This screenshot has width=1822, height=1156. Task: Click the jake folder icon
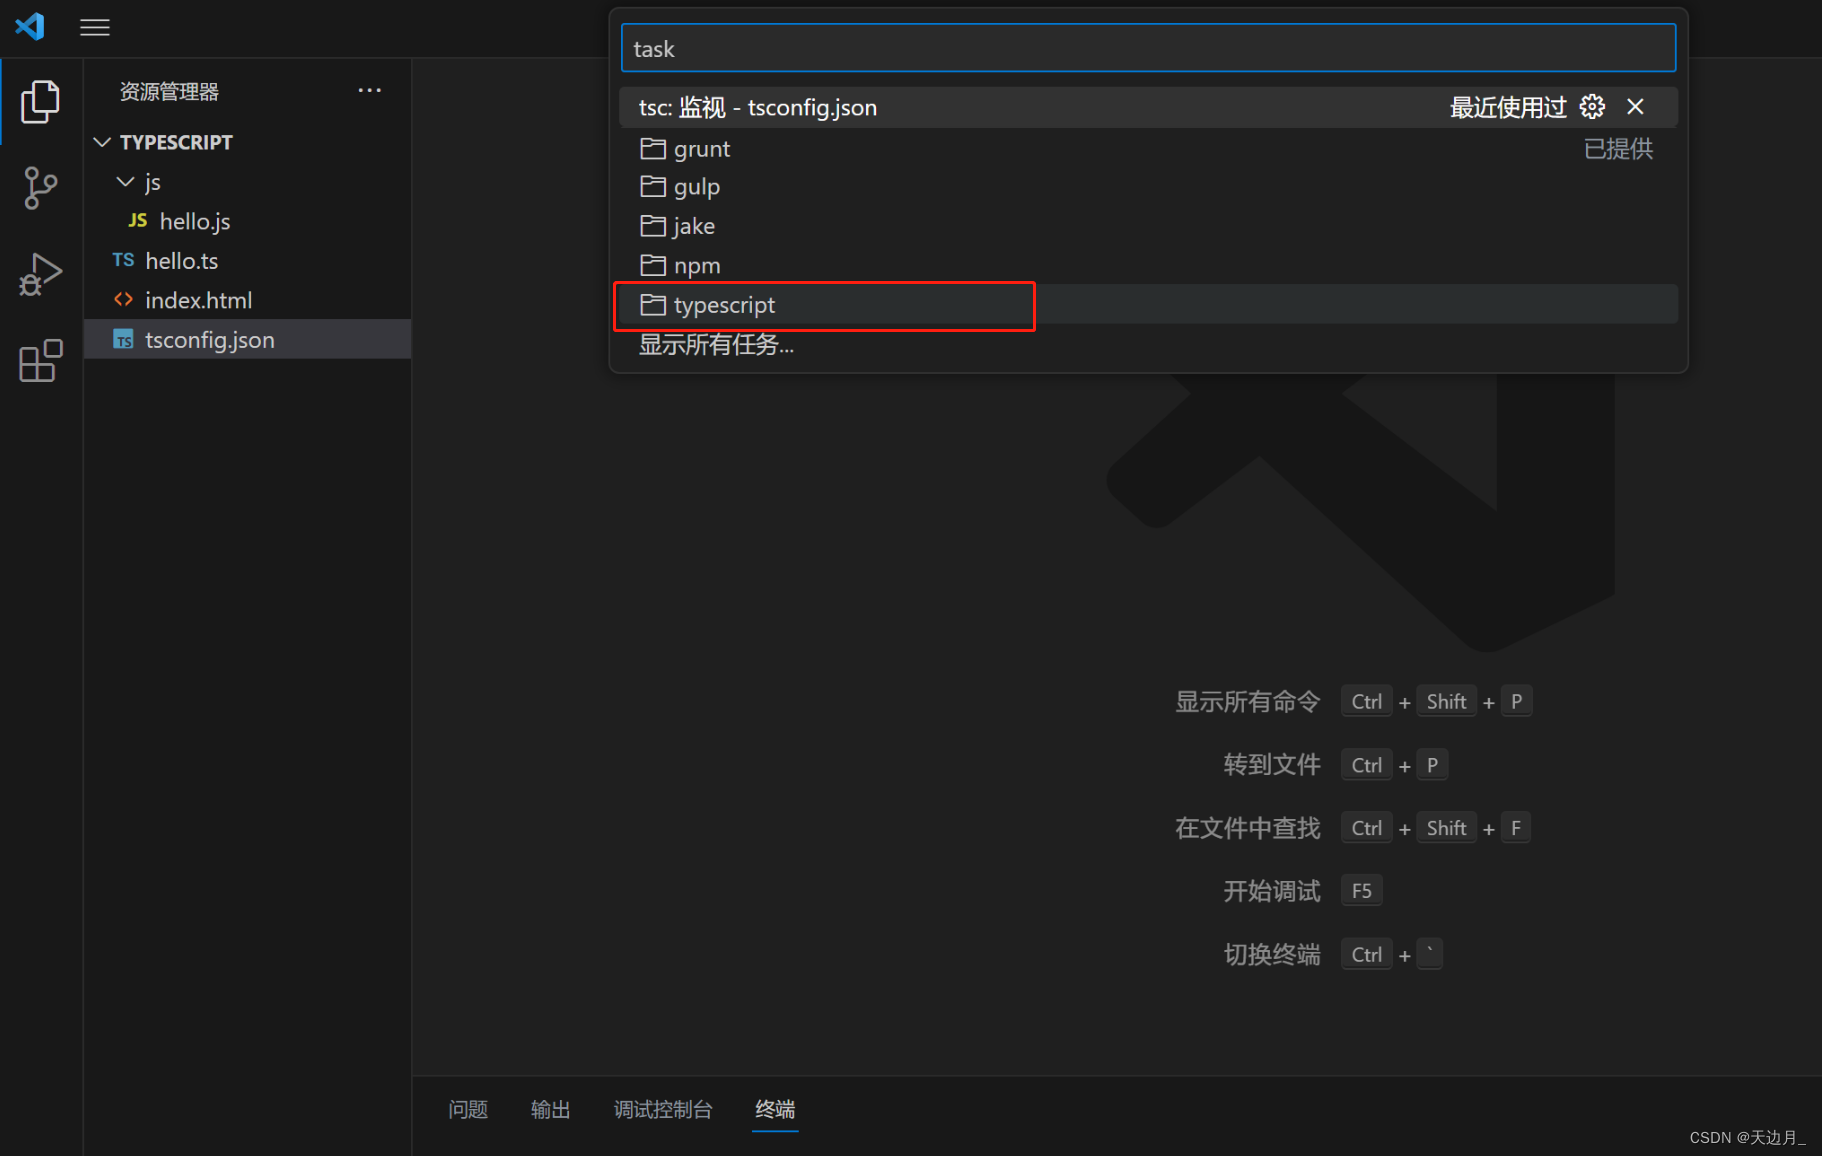(x=653, y=225)
